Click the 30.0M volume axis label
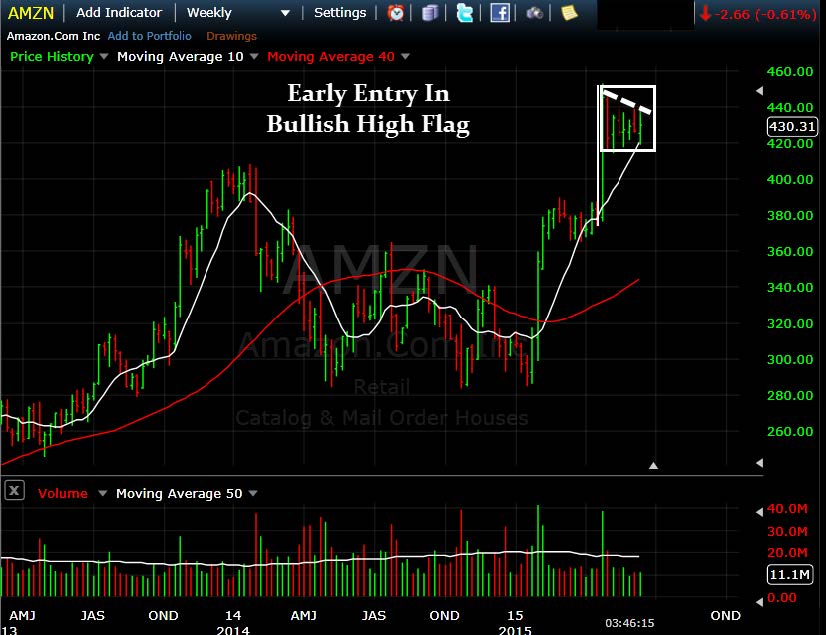 tap(787, 531)
